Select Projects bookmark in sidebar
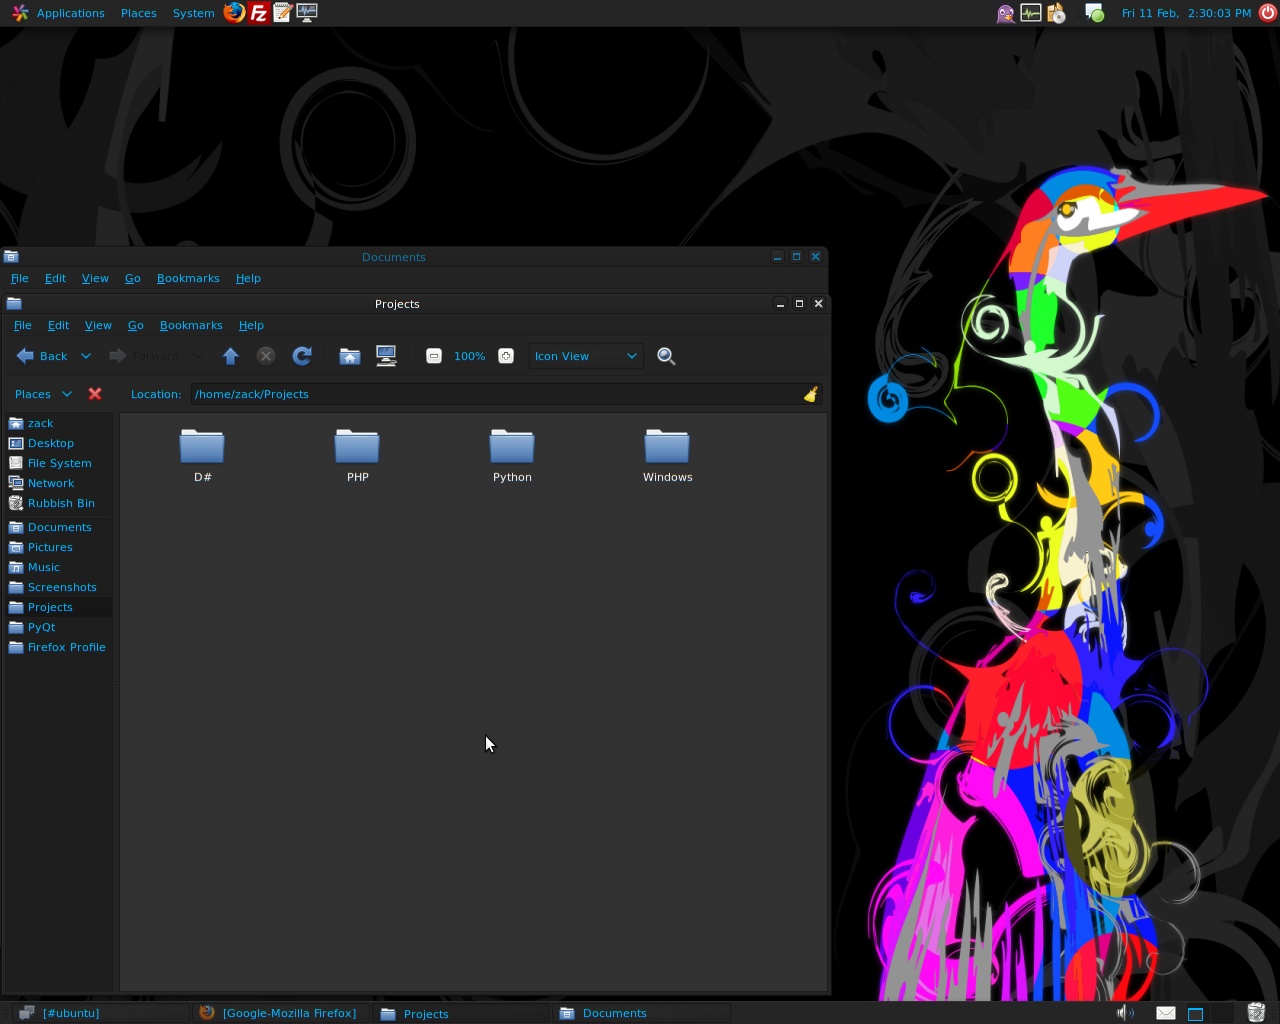The image size is (1280, 1024). tap(58, 607)
